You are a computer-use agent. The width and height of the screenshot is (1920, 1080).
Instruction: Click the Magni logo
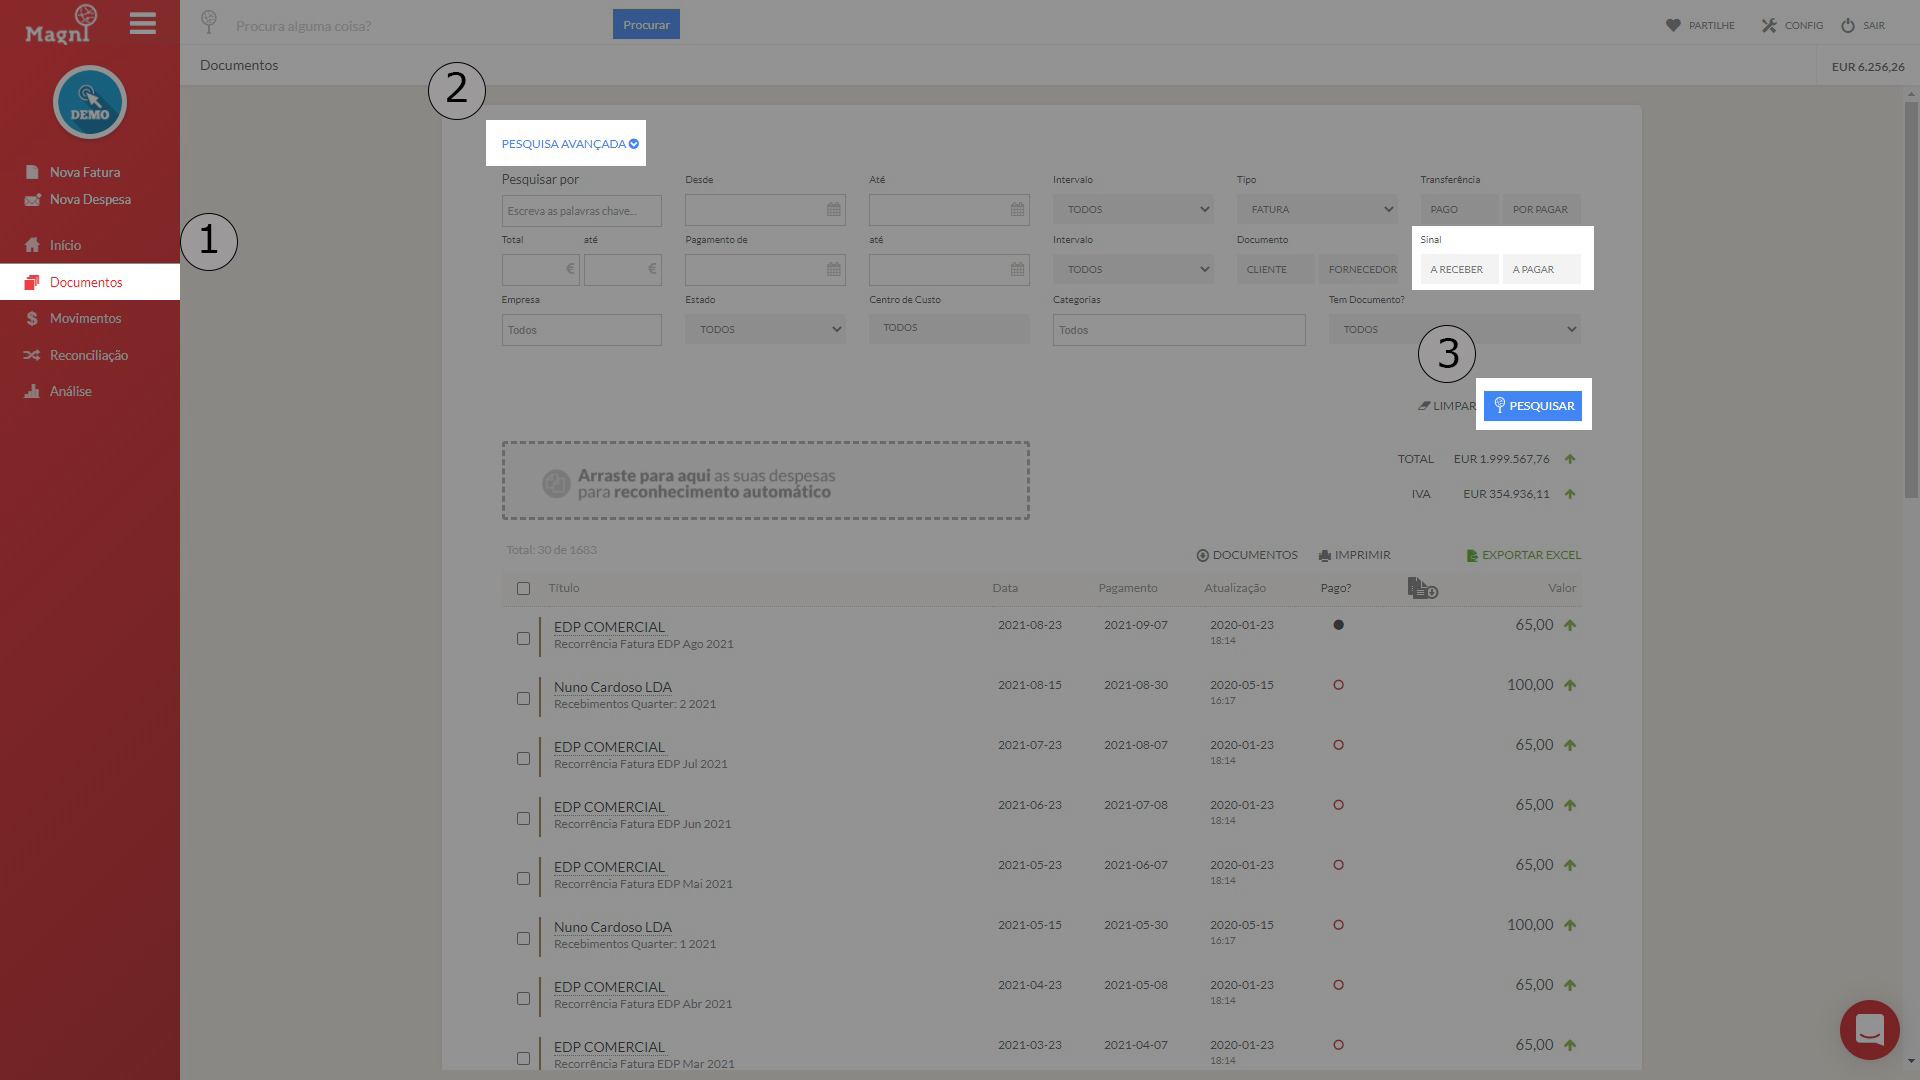[61, 25]
